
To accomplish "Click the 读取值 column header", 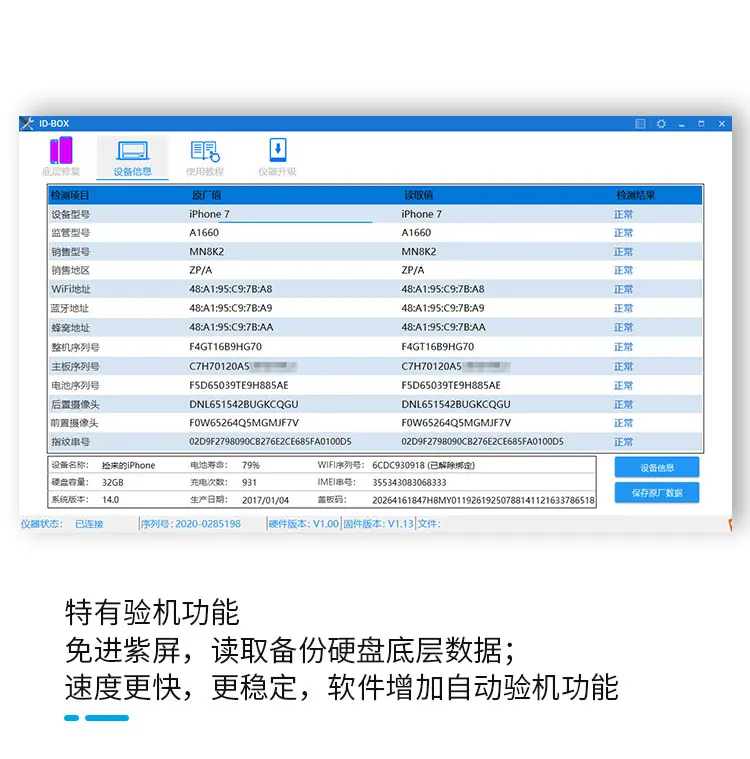I will coord(419,196).
